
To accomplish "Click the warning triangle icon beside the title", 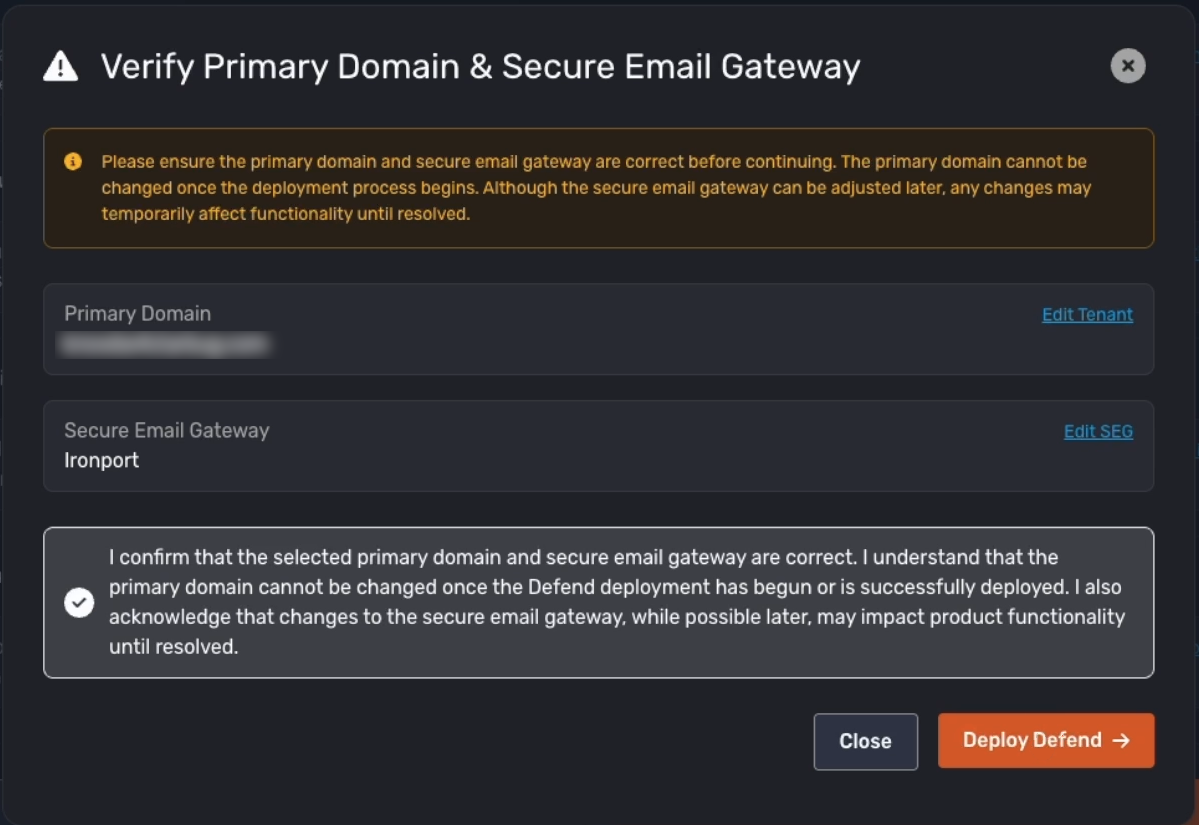I will coord(60,67).
